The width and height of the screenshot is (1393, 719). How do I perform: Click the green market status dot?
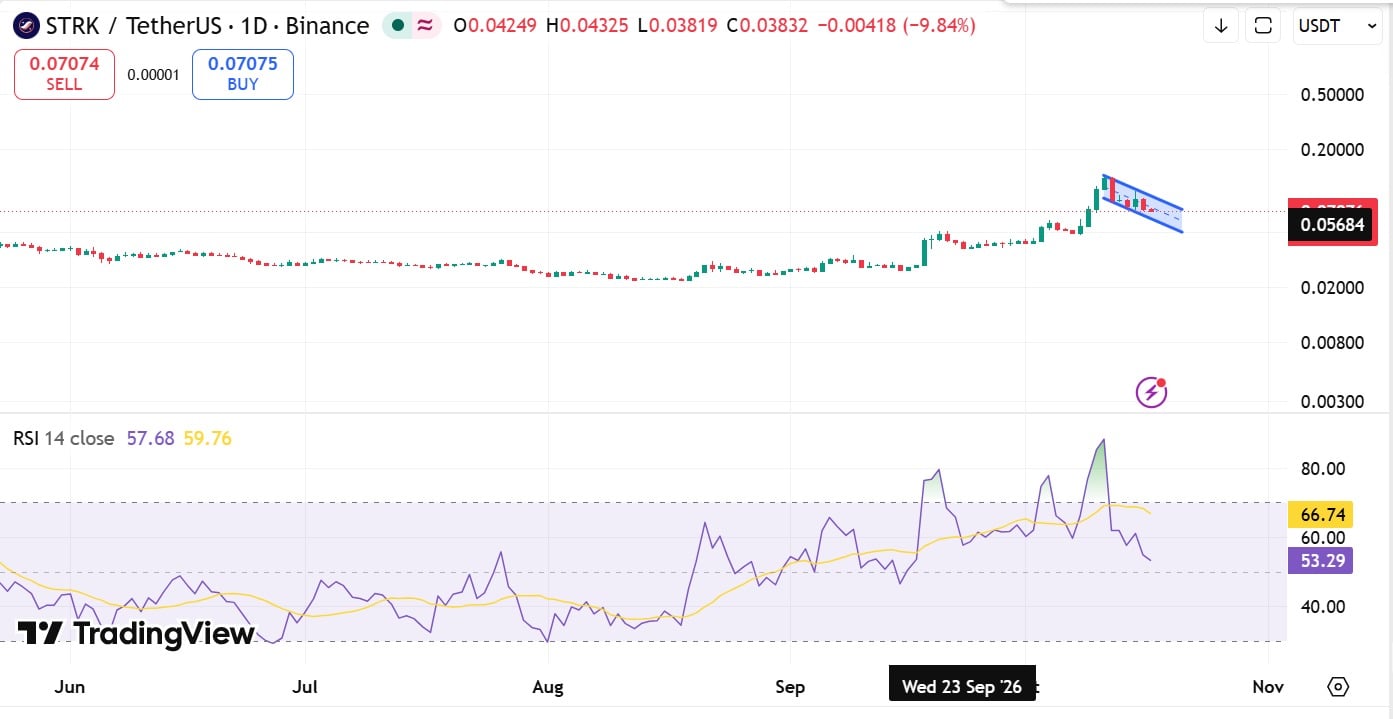[x=399, y=26]
